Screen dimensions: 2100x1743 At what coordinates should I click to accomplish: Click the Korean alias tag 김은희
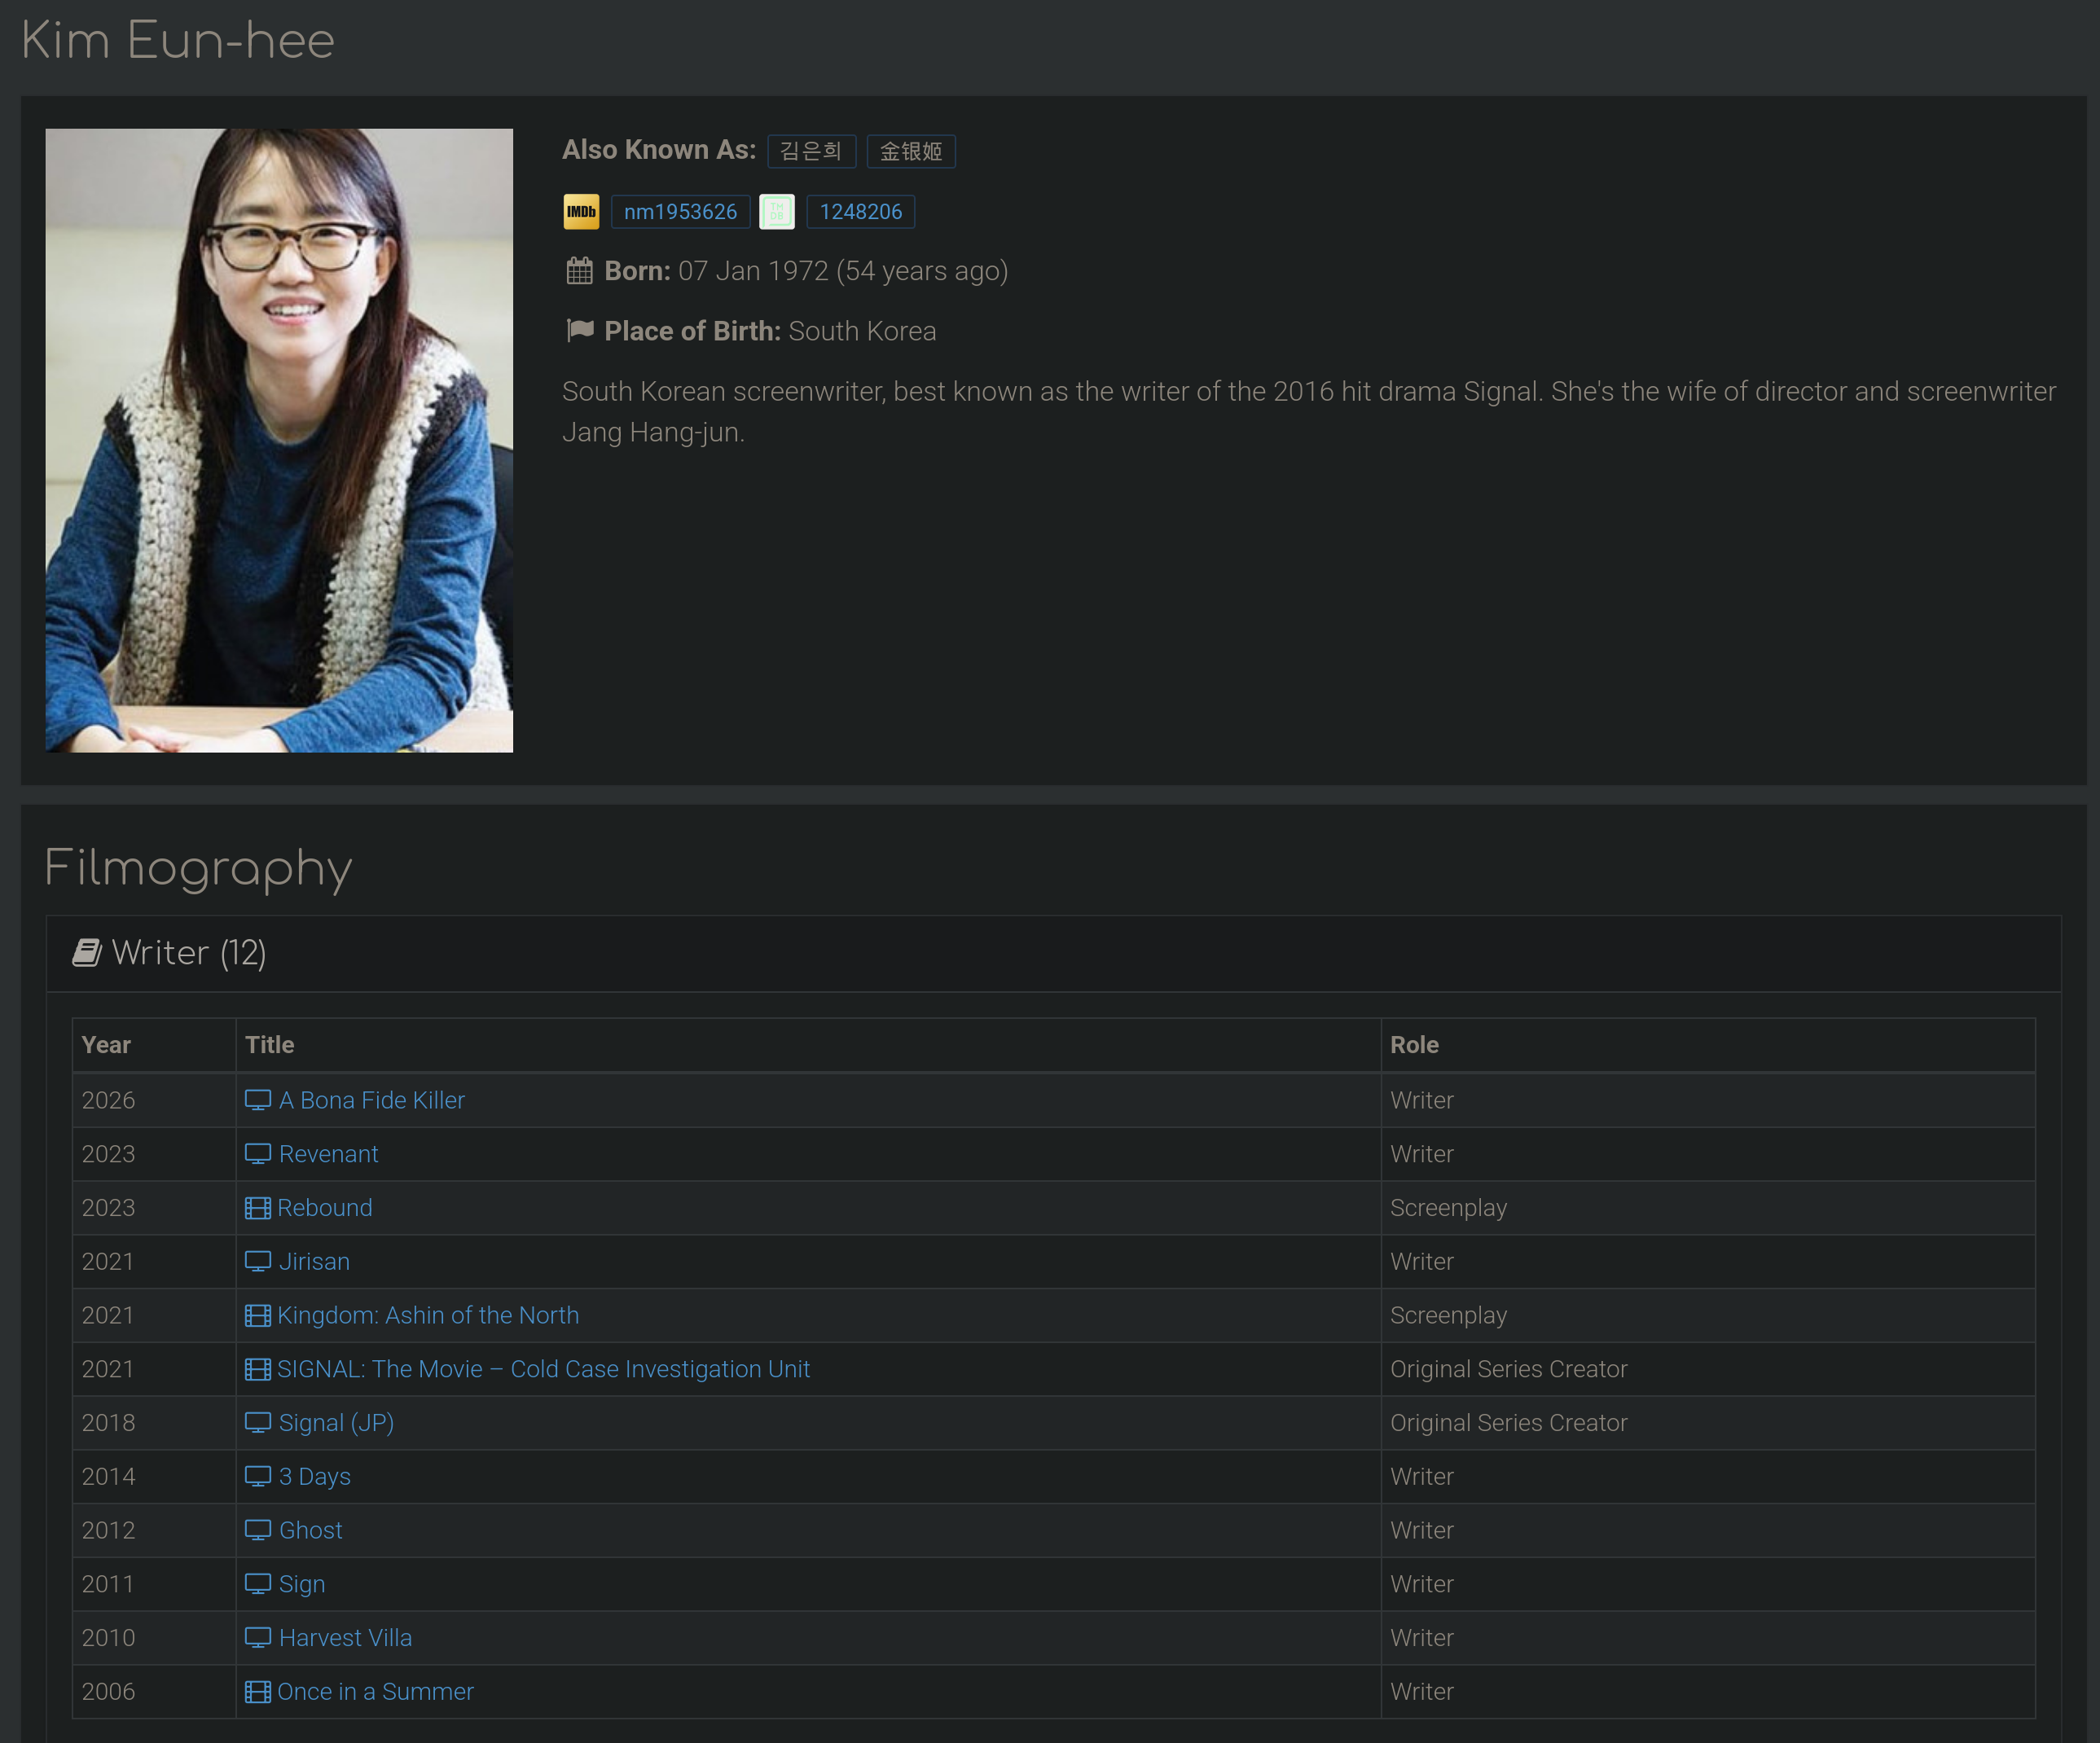pyautogui.click(x=811, y=151)
